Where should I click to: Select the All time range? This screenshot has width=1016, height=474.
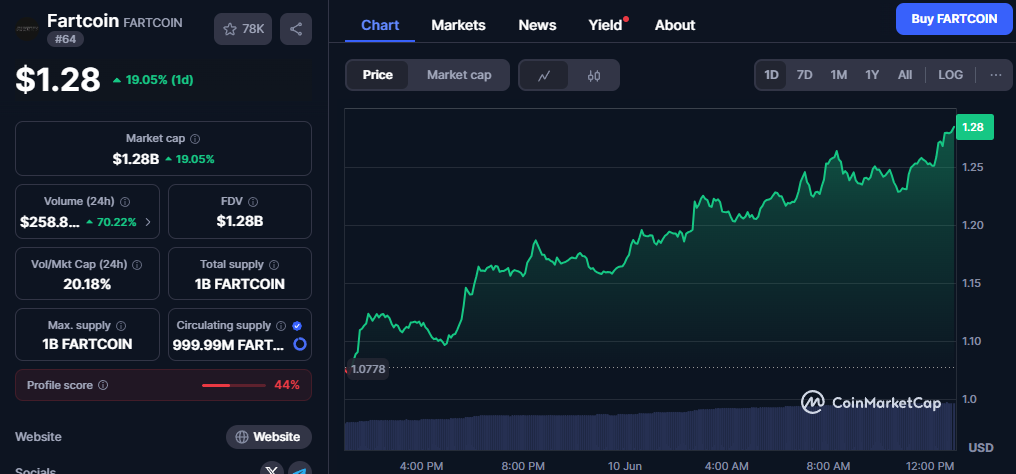pyautogui.click(x=905, y=75)
